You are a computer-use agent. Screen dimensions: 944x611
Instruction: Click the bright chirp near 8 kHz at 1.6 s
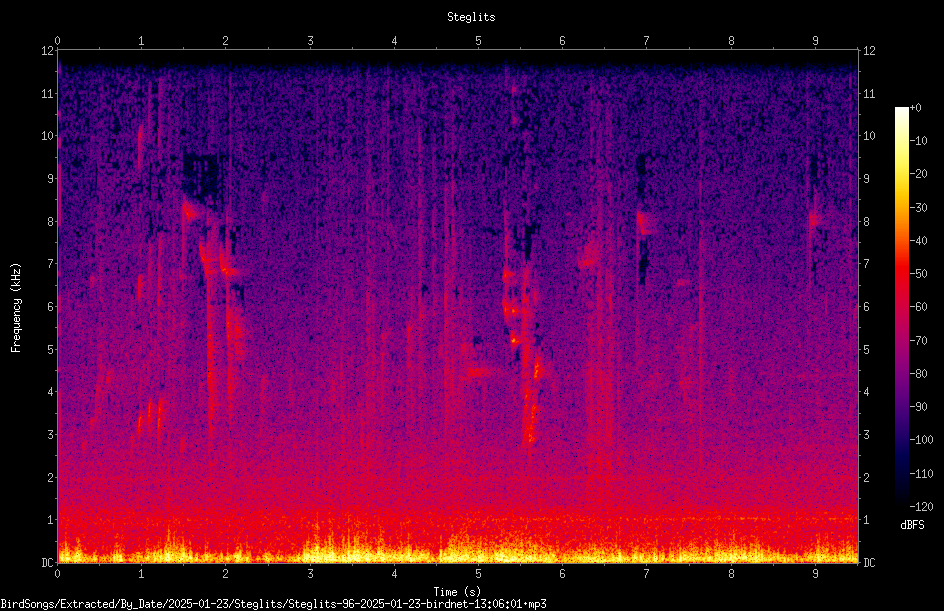point(191,211)
